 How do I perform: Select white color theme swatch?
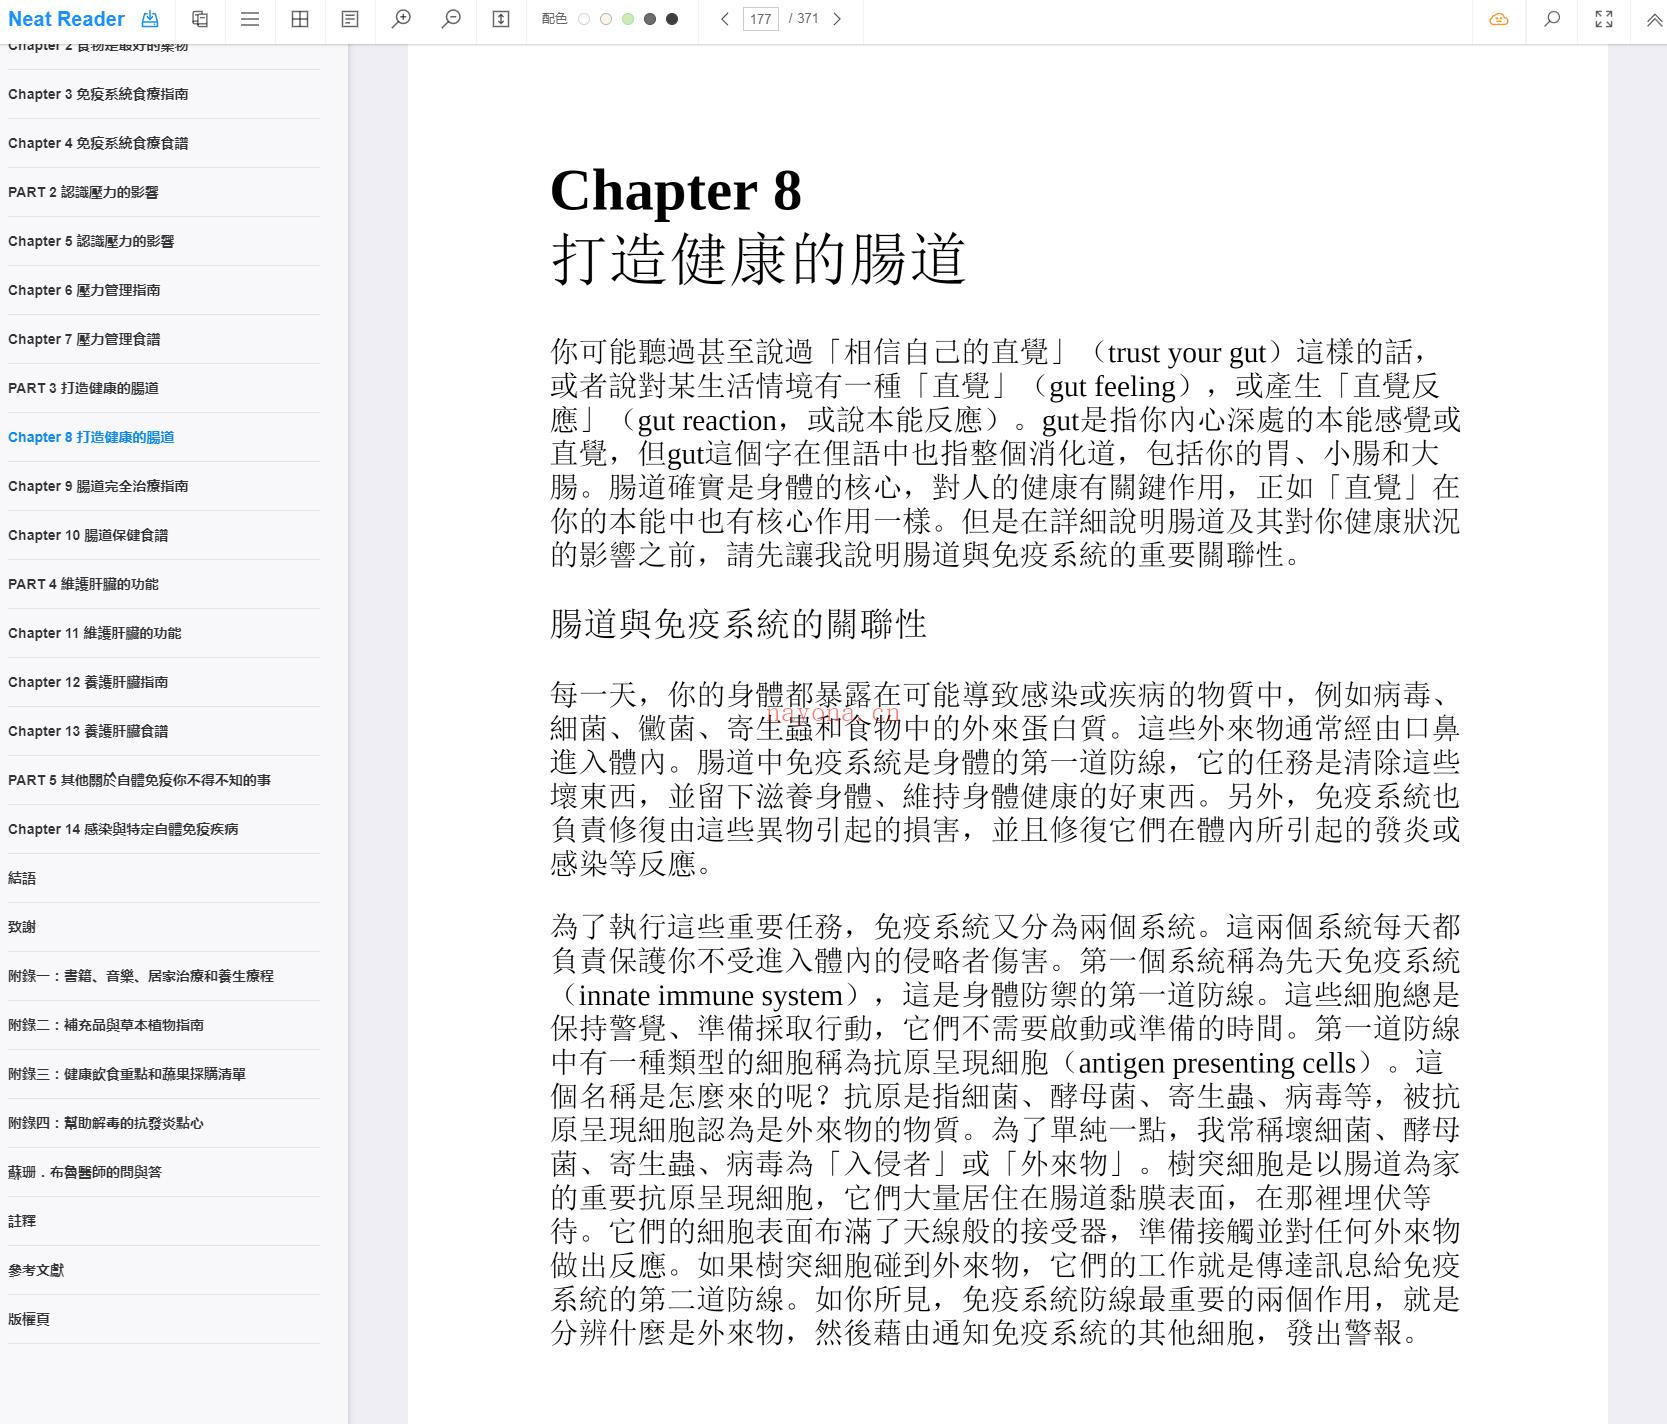pos(584,19)
